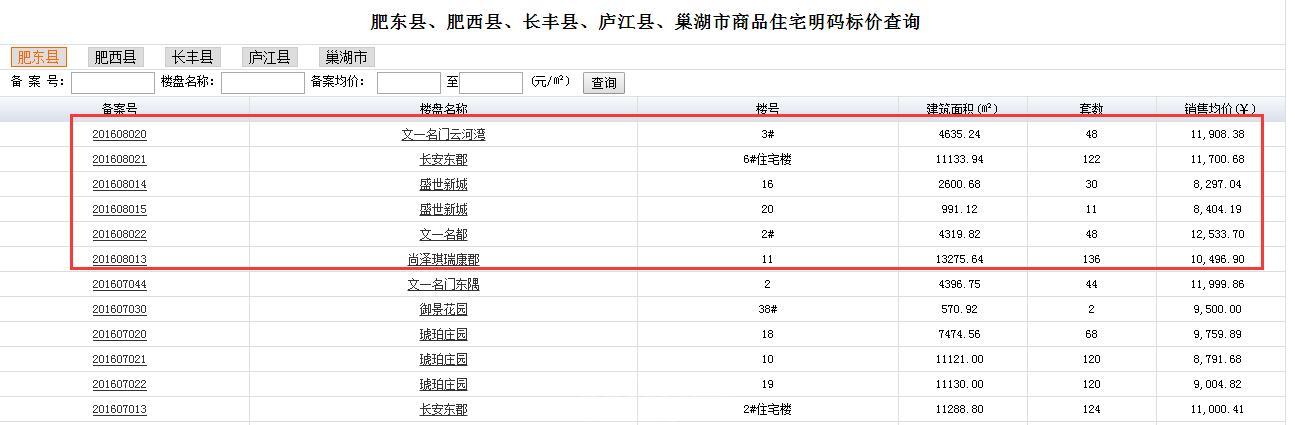Viewport: 1295px width, 425px height.
Task: Select the building number 6#住宅楼
Action: tap(767, 160)
